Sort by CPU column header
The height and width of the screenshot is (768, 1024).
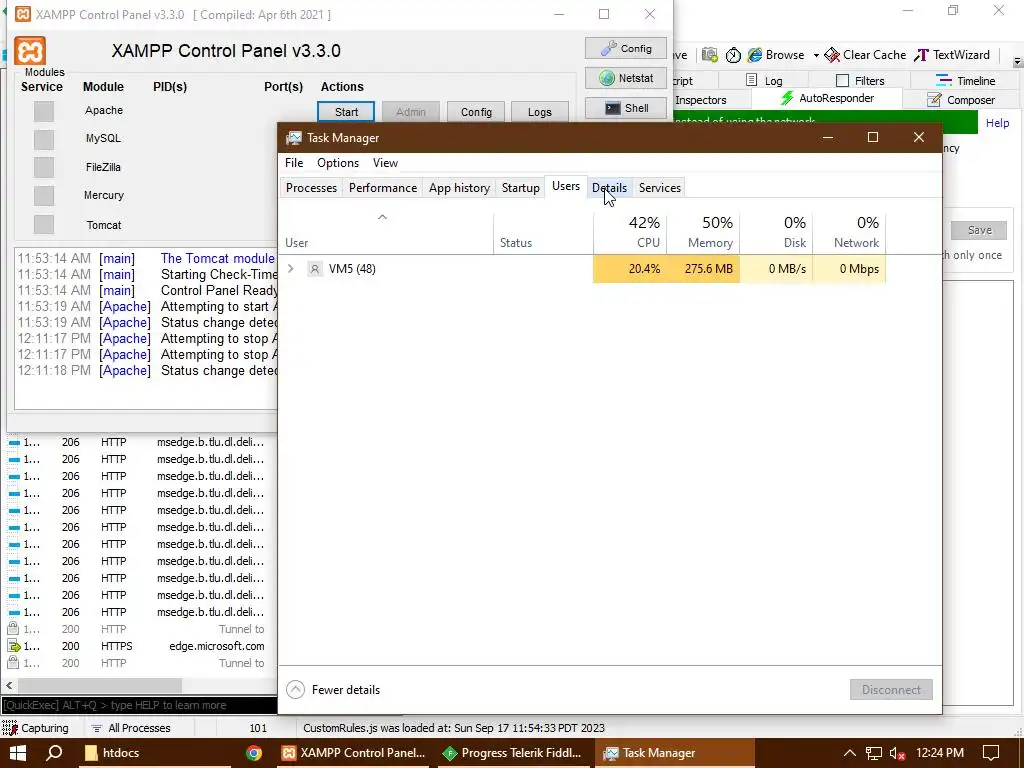[630, 232]
